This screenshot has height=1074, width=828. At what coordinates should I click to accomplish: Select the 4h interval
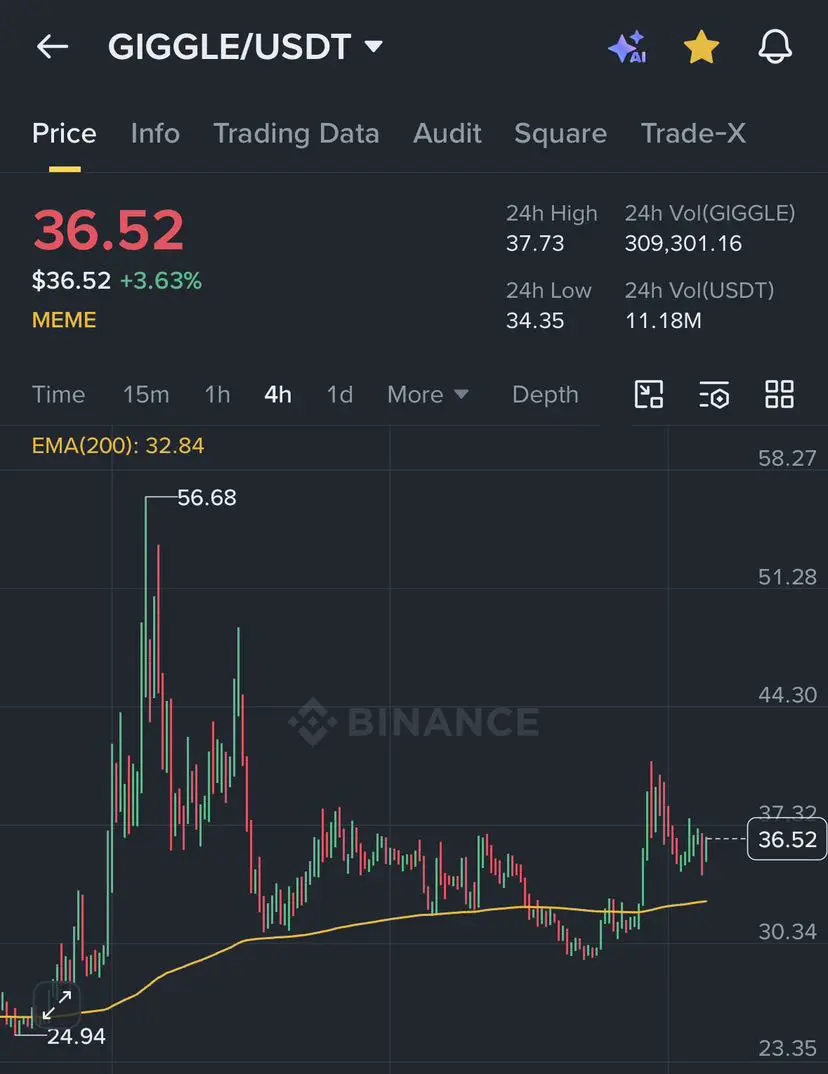tap(278, 395)
